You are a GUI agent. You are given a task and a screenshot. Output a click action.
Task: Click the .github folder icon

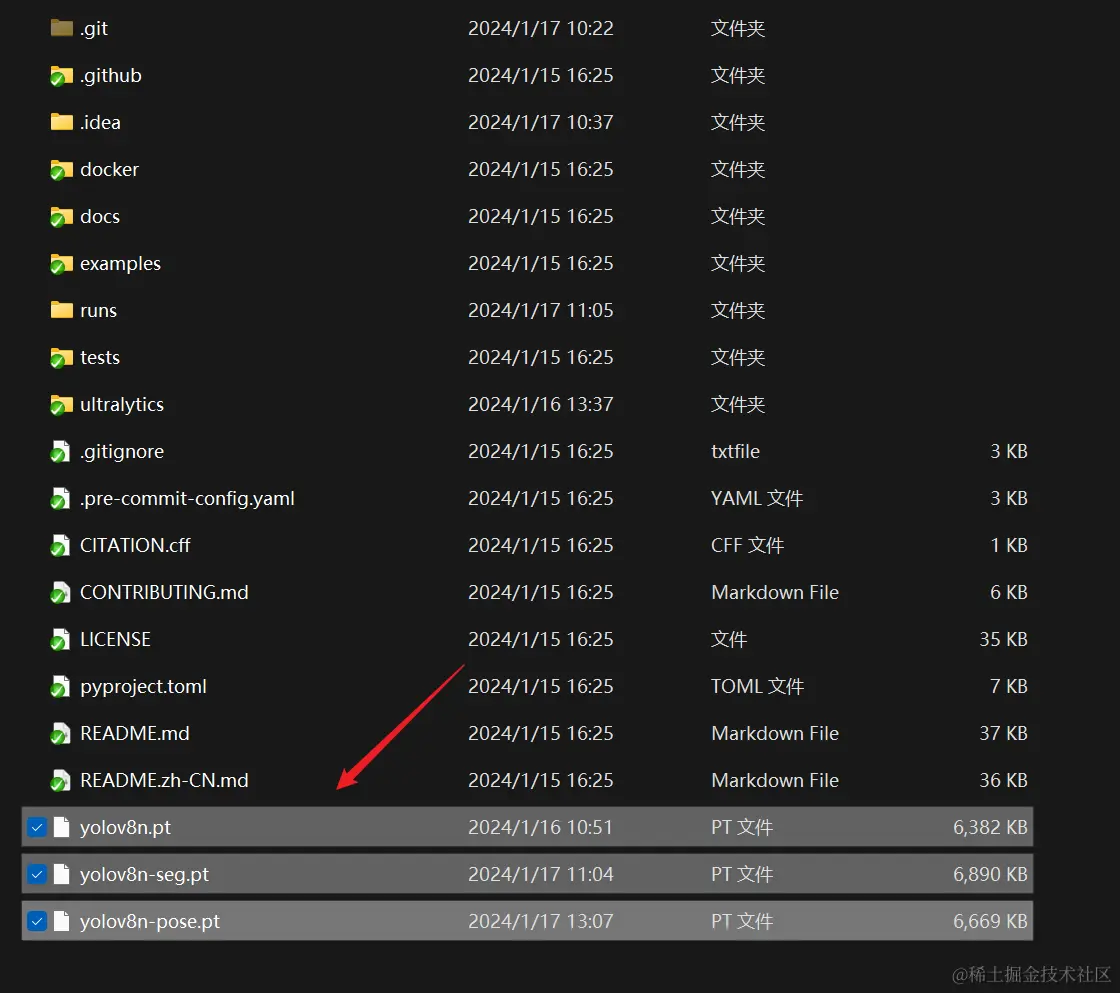point(61,75)
